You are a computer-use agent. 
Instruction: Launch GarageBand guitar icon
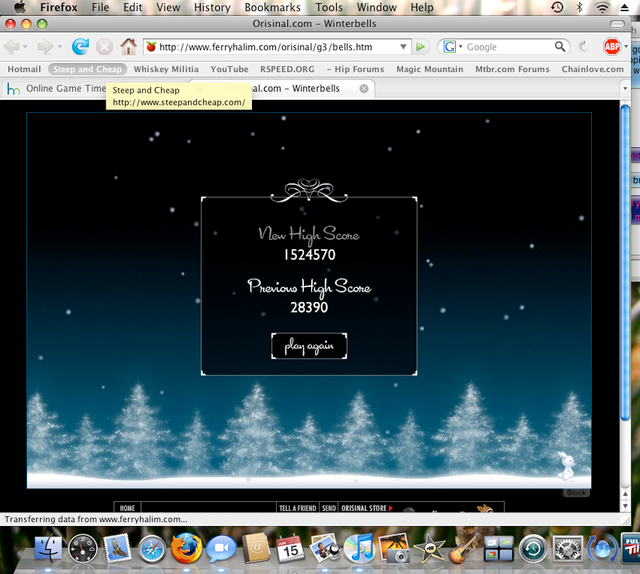(464, 548)
